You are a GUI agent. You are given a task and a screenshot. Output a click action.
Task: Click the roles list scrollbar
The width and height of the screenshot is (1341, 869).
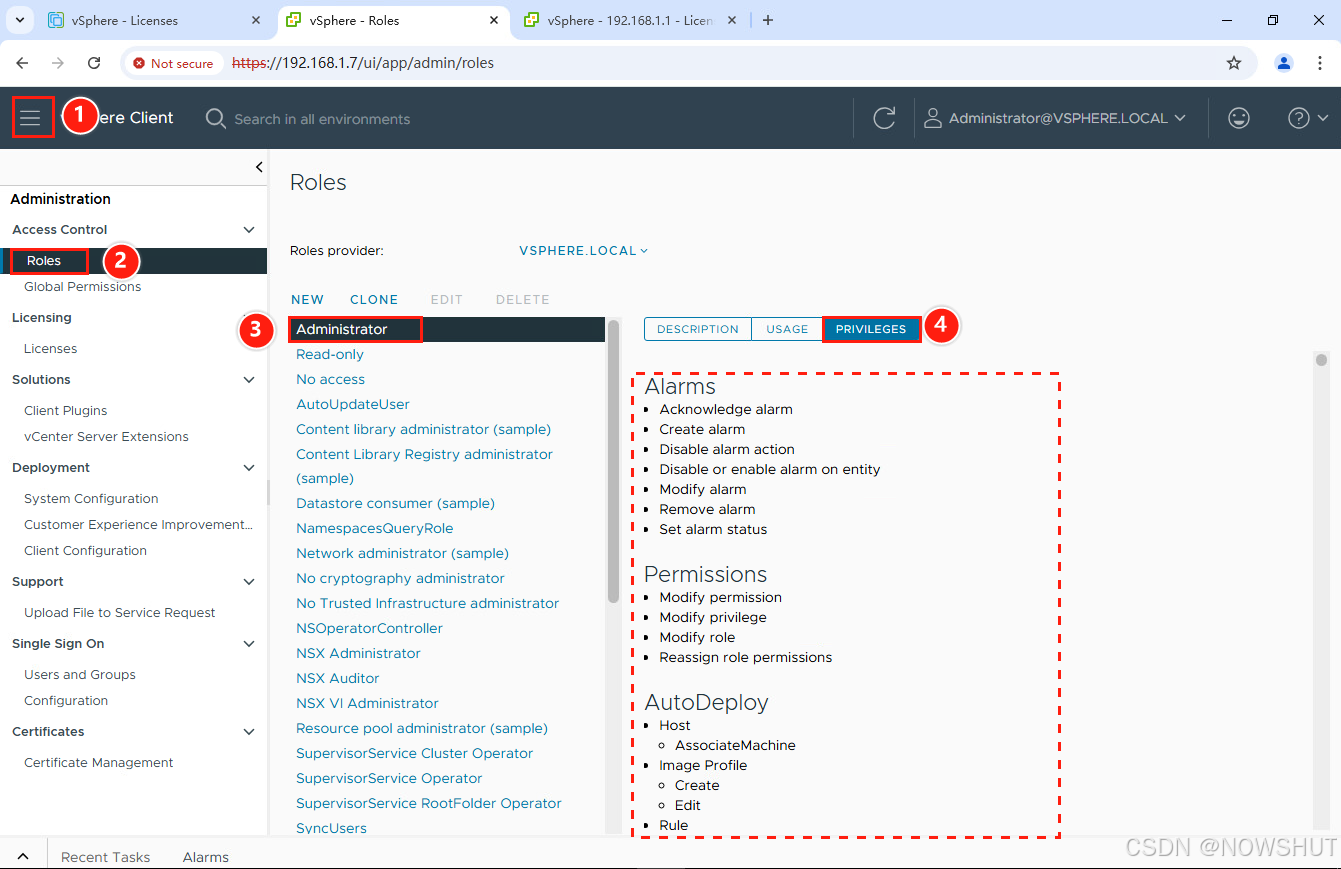click(613, 461)
